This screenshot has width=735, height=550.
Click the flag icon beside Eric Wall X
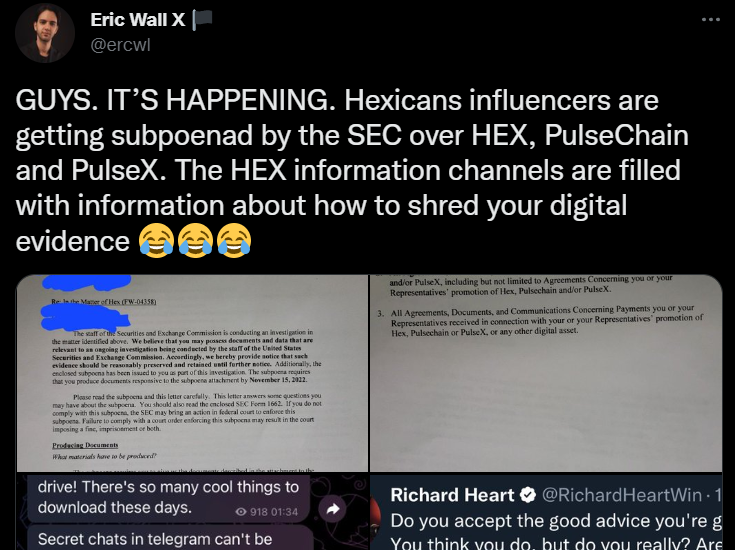(x=202, y=20)
